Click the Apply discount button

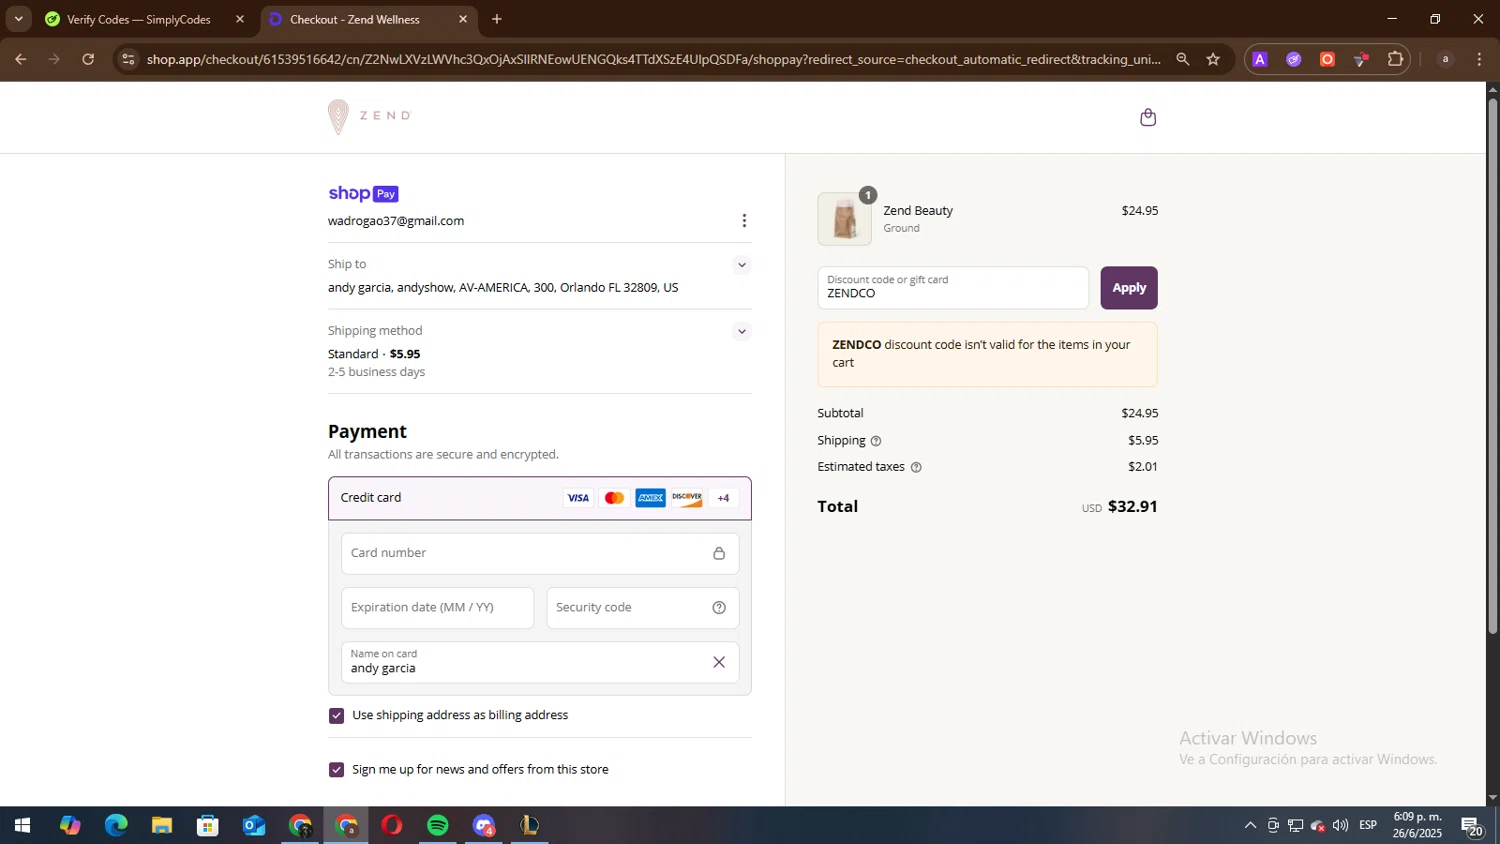pos(1129,288)
